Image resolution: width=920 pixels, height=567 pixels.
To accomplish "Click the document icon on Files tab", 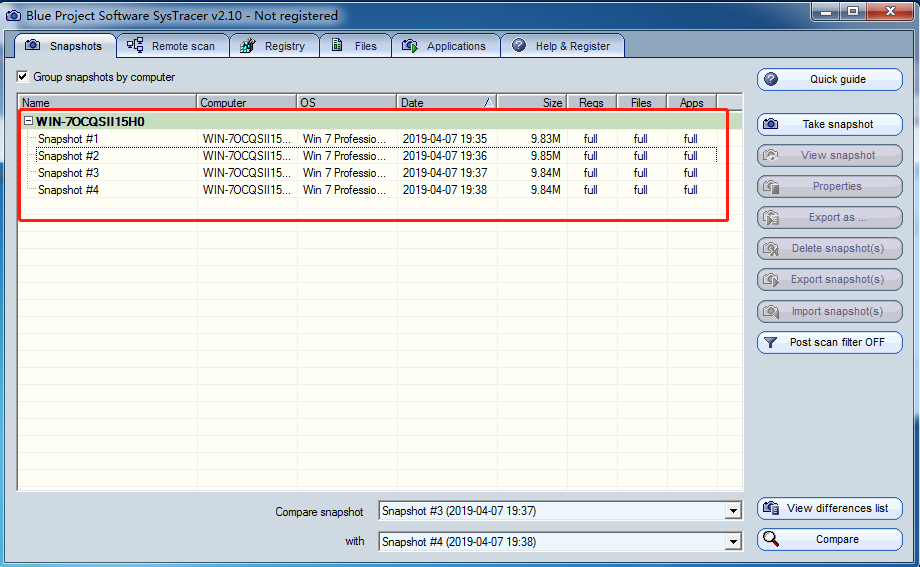I will [x=337, y=45].
